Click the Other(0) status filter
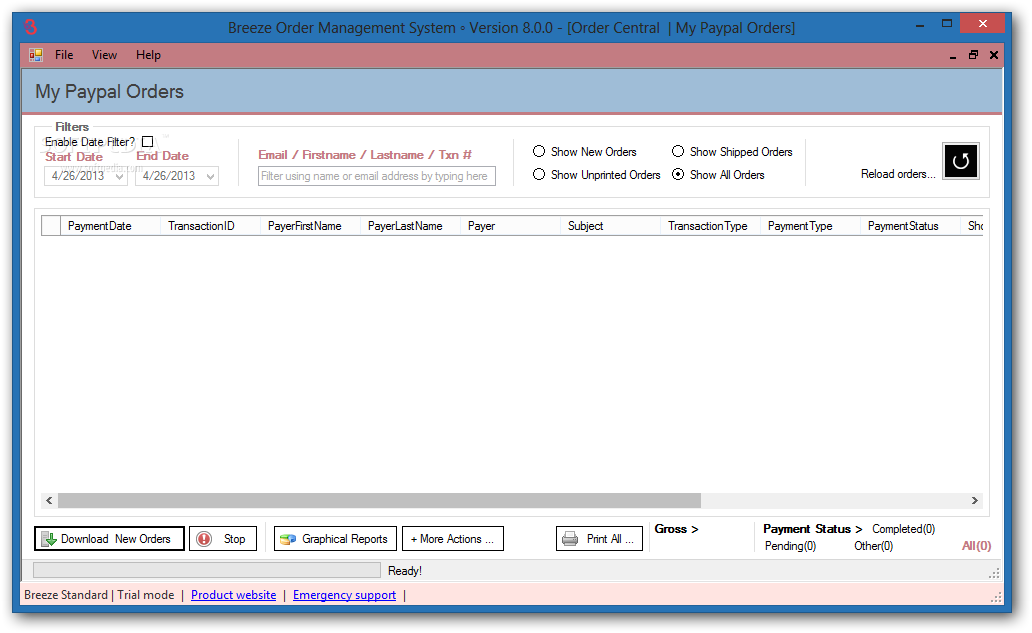This screenshot has width=1032, height=633. click(873, 546)
